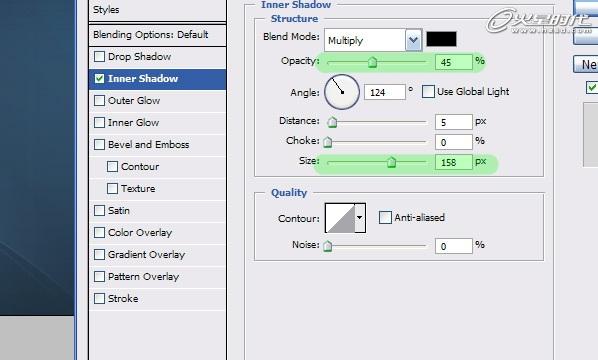Enable the Stroke checkbox

99,299
